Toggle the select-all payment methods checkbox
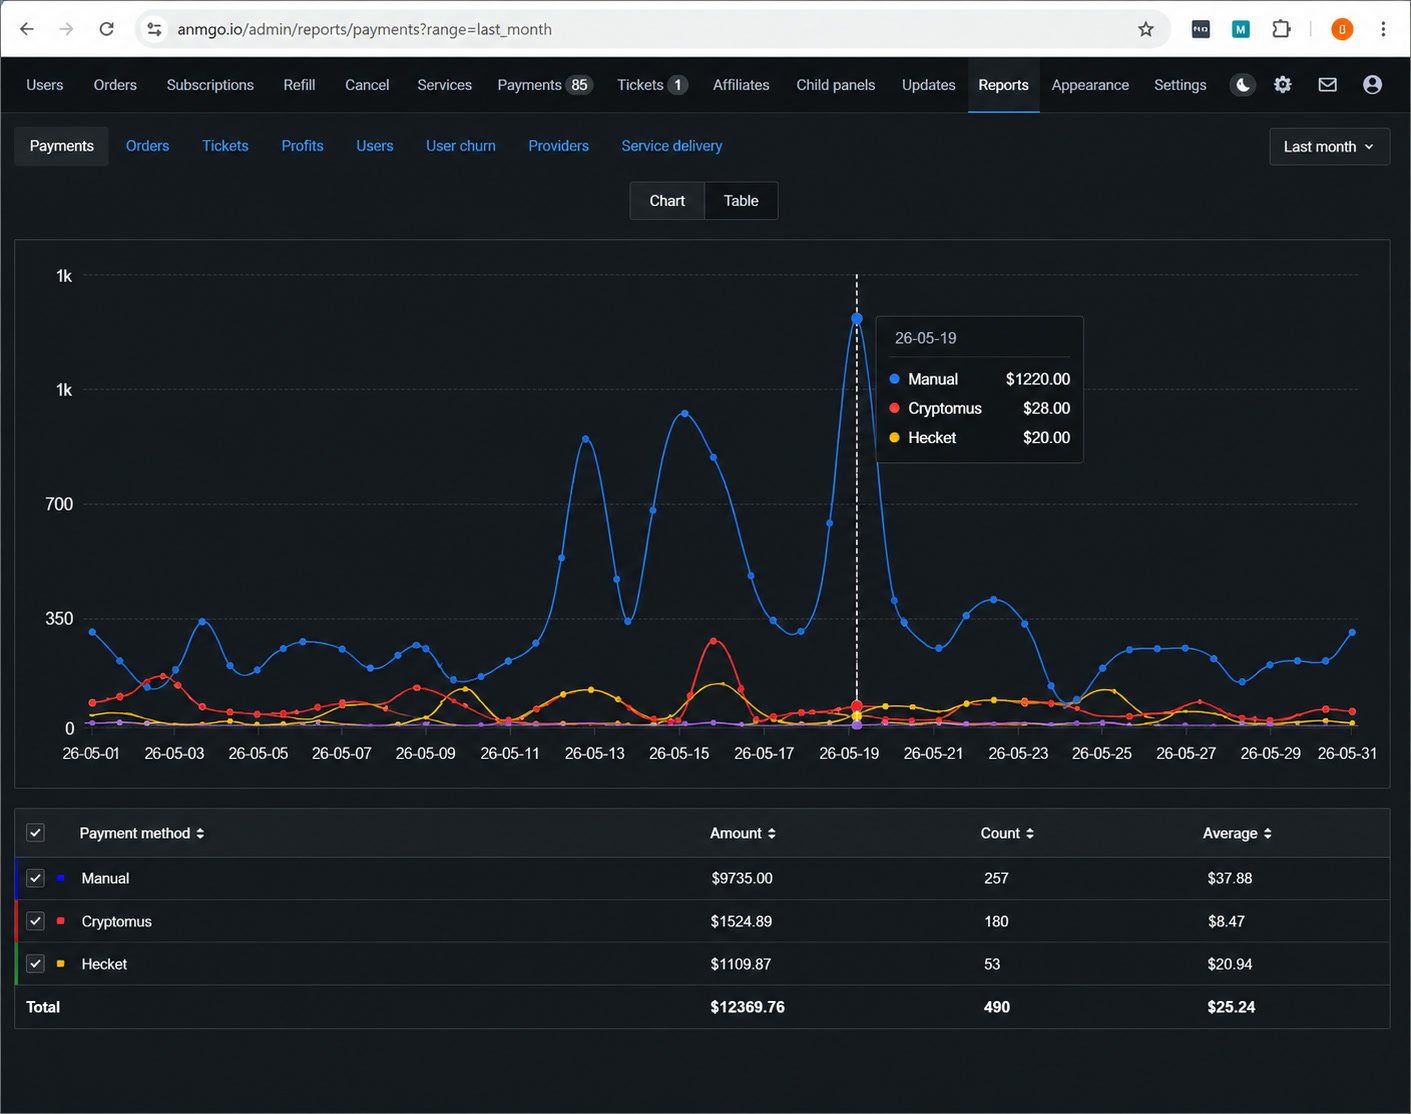Image resolution: width=1411 pixels, height=1114 pixels. (x=36, y=833)
